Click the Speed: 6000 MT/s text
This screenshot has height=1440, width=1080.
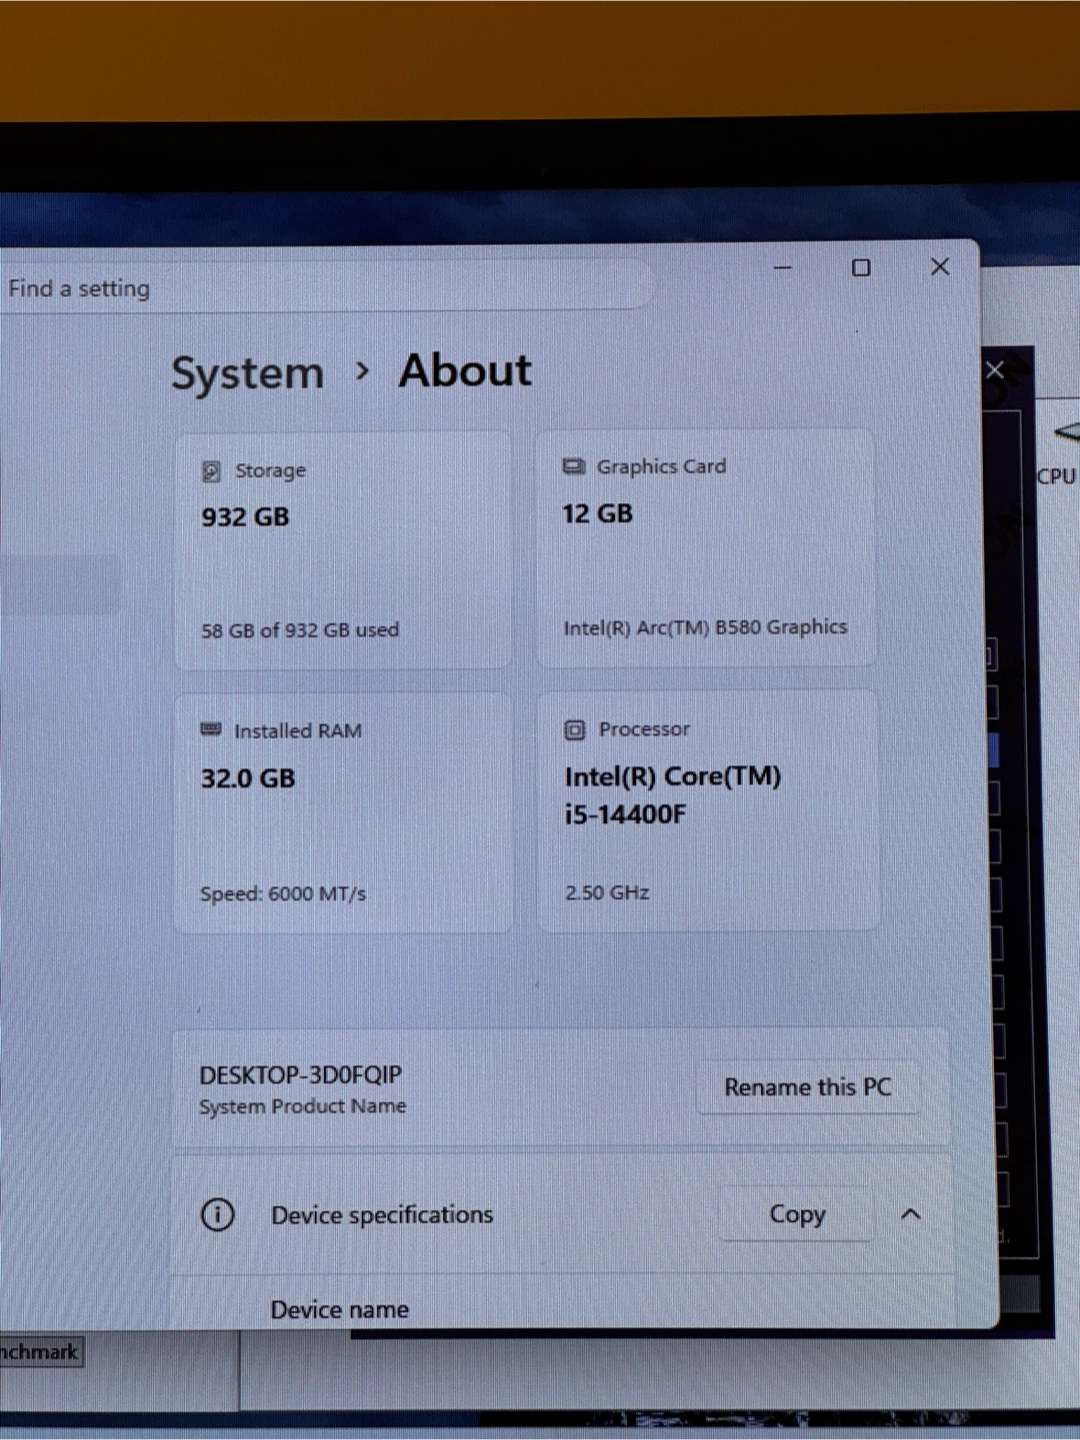(283, 894)
